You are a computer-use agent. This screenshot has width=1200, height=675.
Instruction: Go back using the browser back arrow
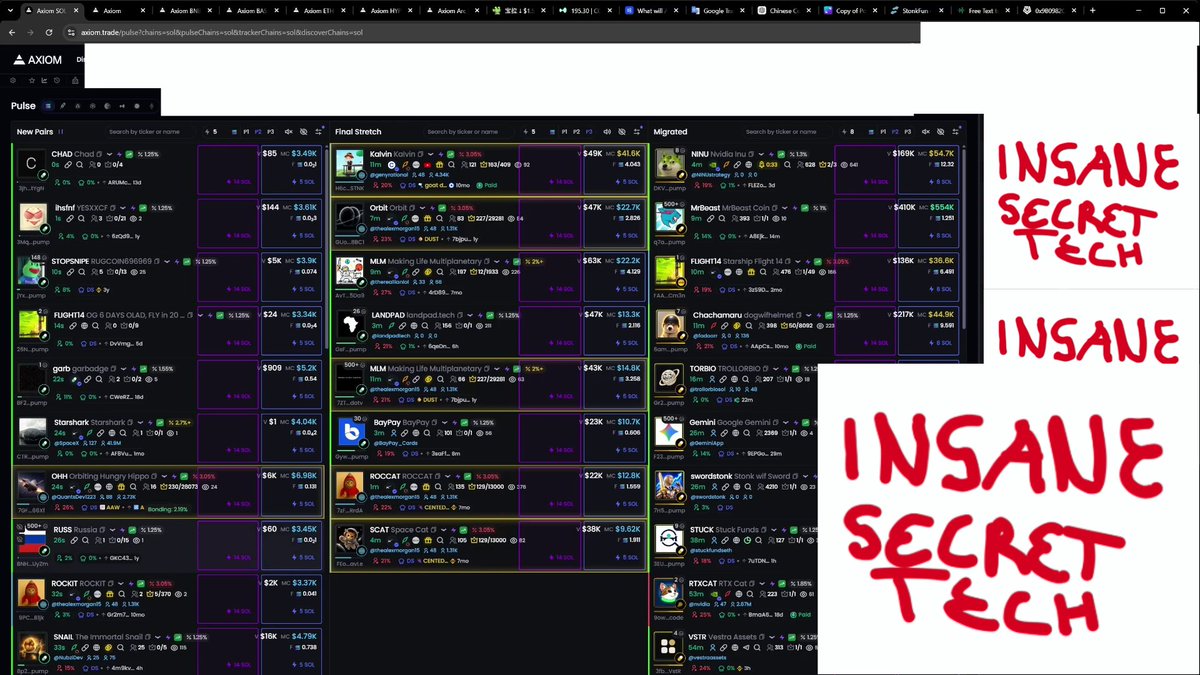coord(12,32)
